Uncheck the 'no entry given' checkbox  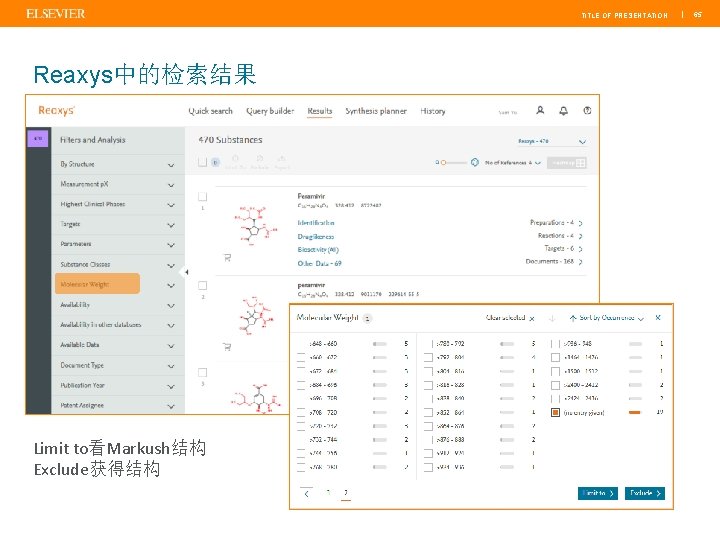555,412
